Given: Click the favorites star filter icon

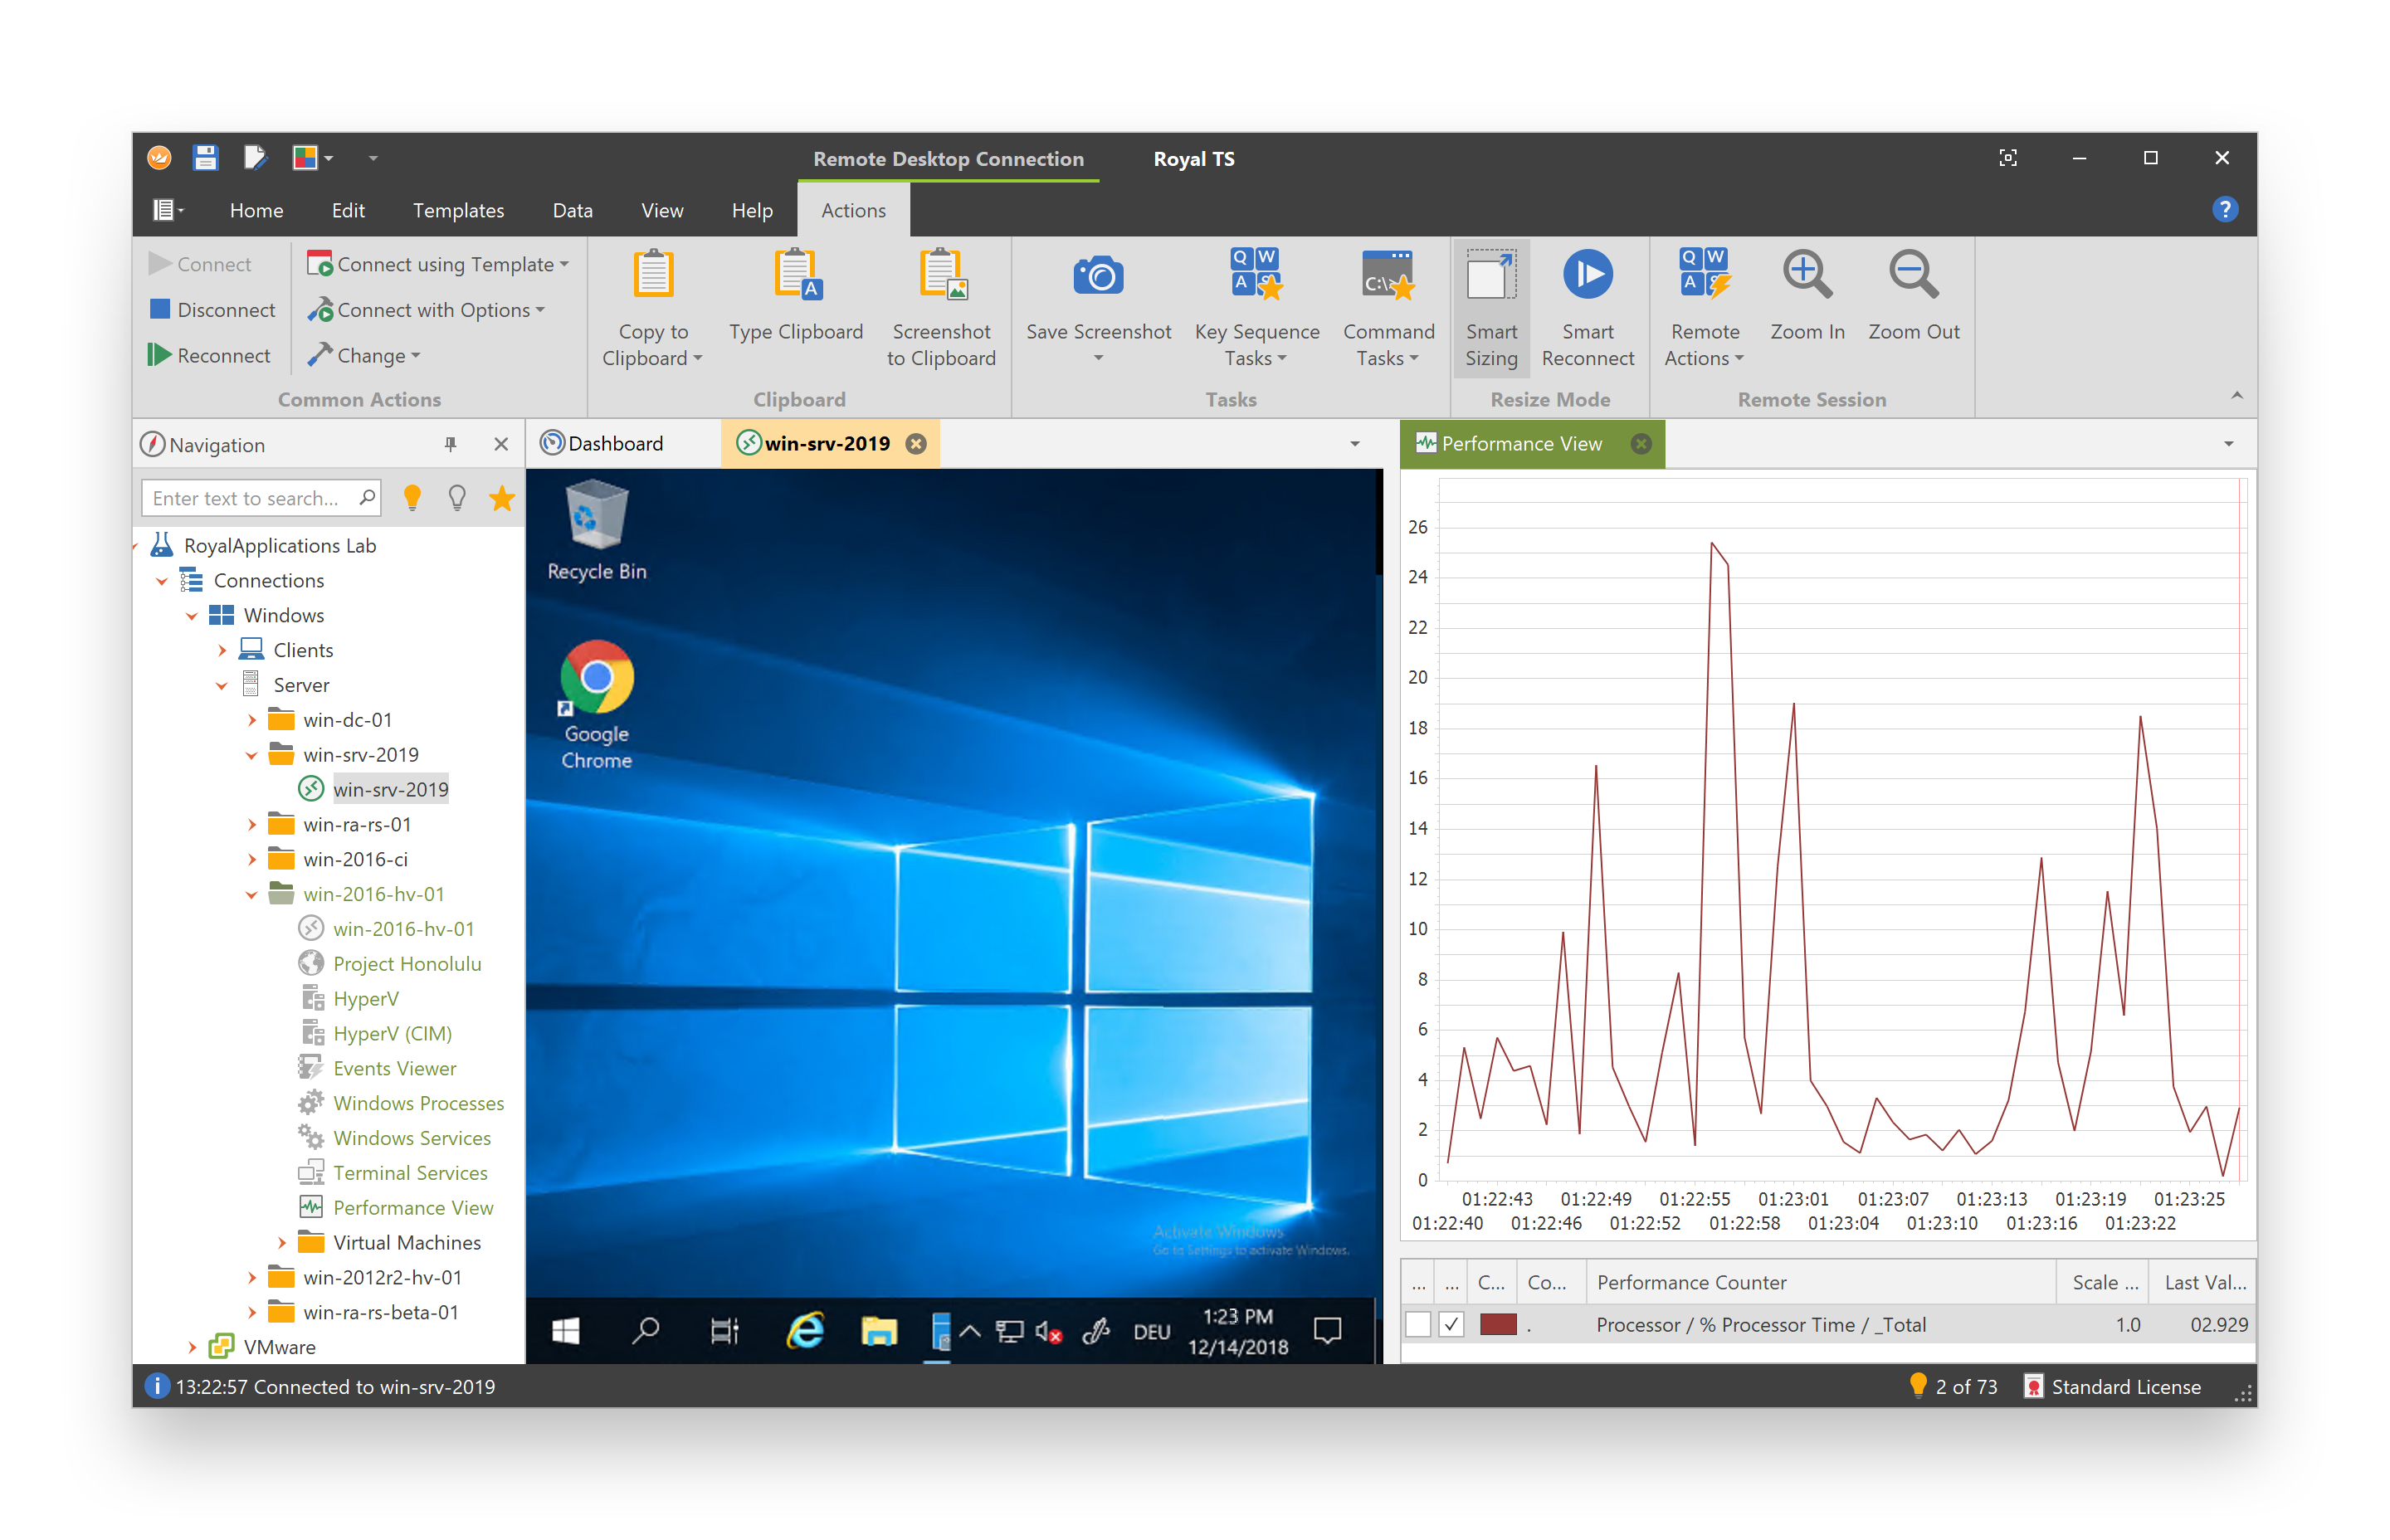Looking at the screenshot, I should click(x=501, y=498).
